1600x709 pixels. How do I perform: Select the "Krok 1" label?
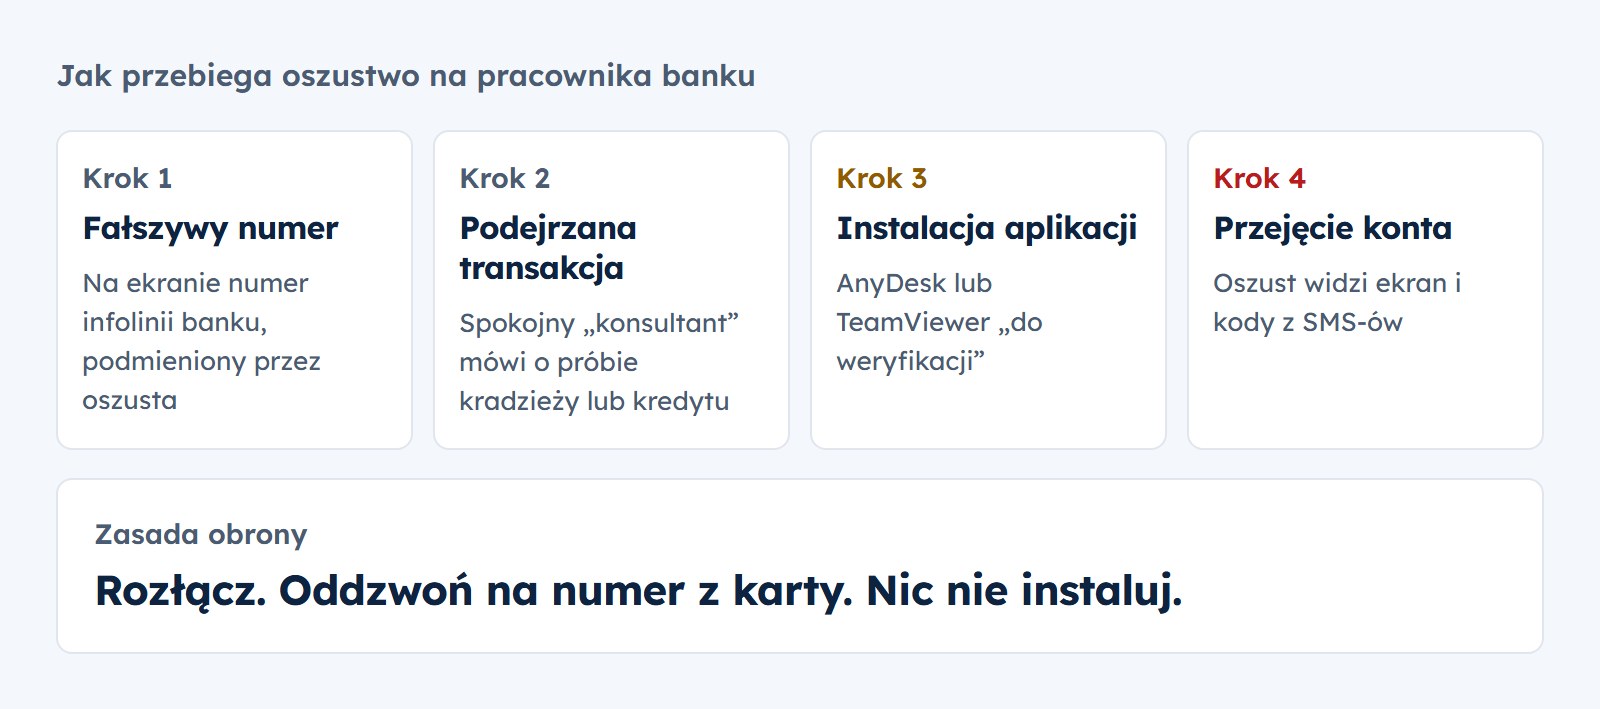pyautogui.click(x=128, y=178)
